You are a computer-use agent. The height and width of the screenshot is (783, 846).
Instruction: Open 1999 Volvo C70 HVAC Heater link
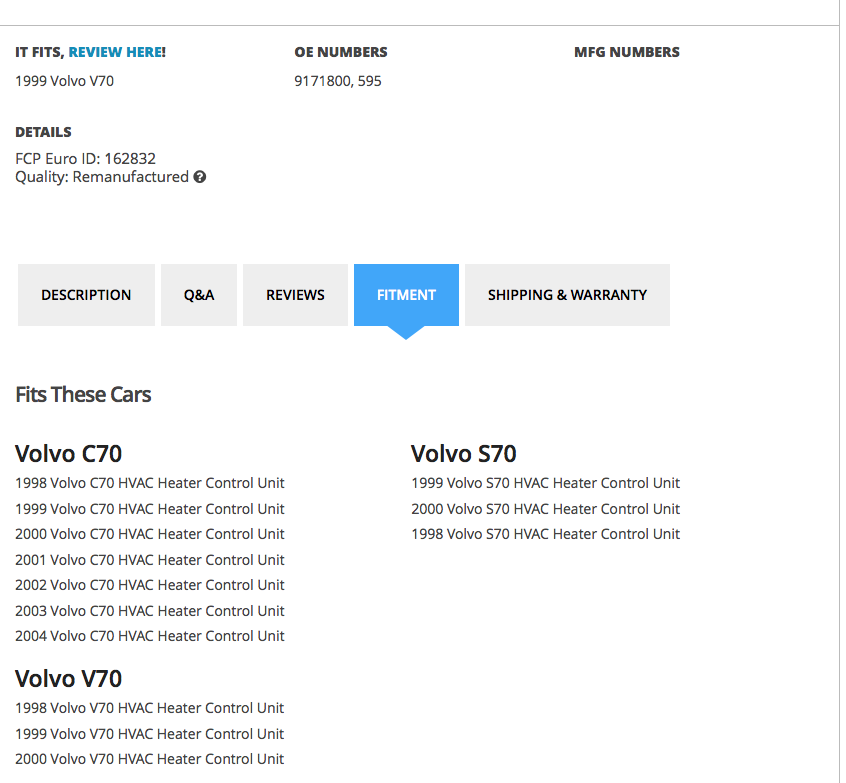click(150, 509)
